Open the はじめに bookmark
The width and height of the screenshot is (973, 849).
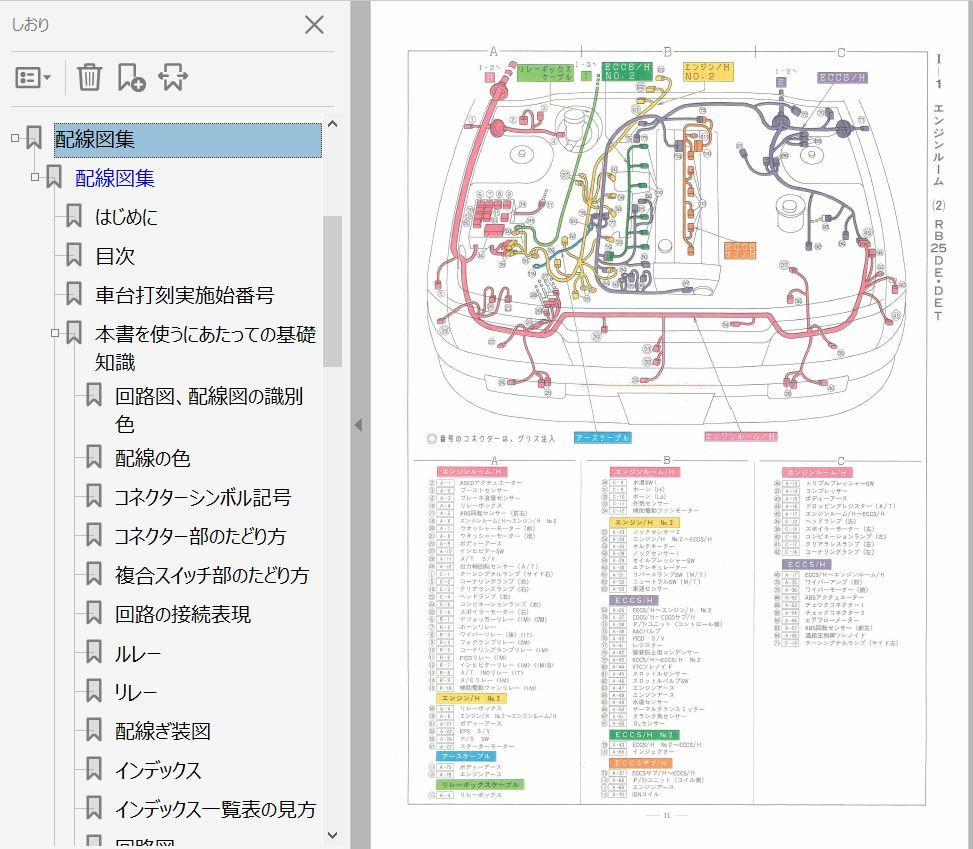pos(126,217)
